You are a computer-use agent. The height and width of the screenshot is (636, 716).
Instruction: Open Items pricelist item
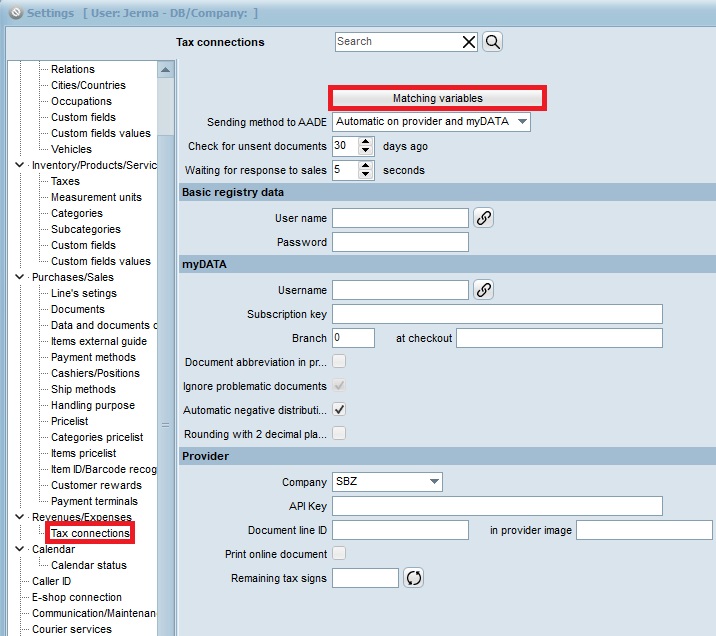[x=84, y=452]
